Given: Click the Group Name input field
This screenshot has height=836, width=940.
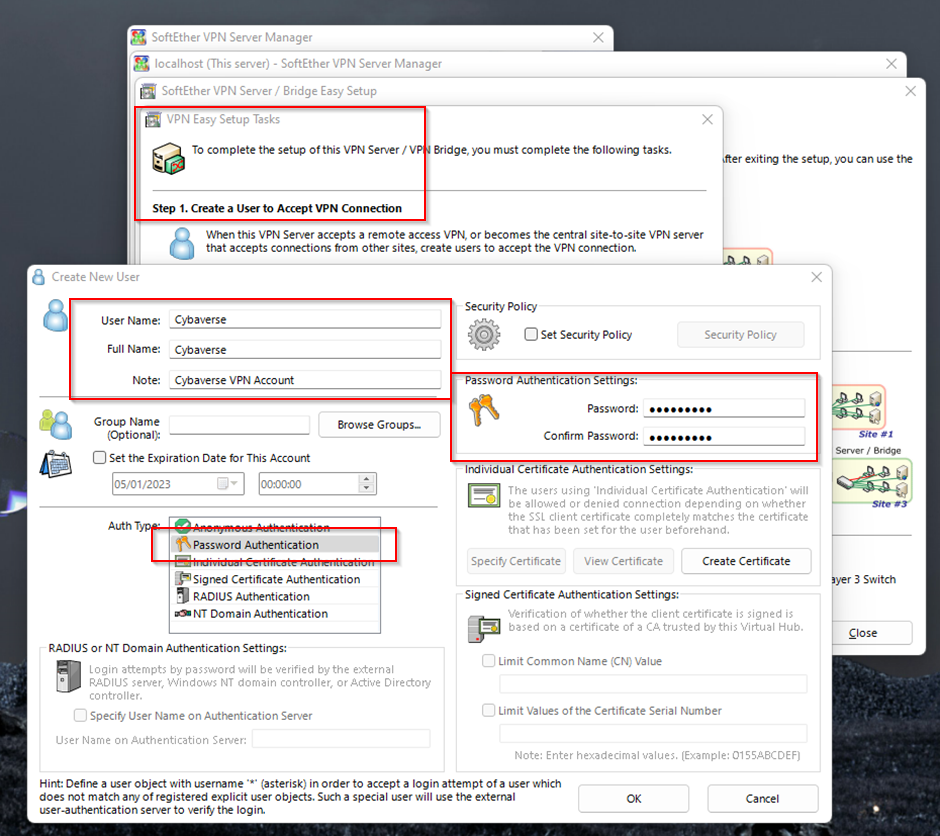Looking at the screenshot, I should coord(239,424).
